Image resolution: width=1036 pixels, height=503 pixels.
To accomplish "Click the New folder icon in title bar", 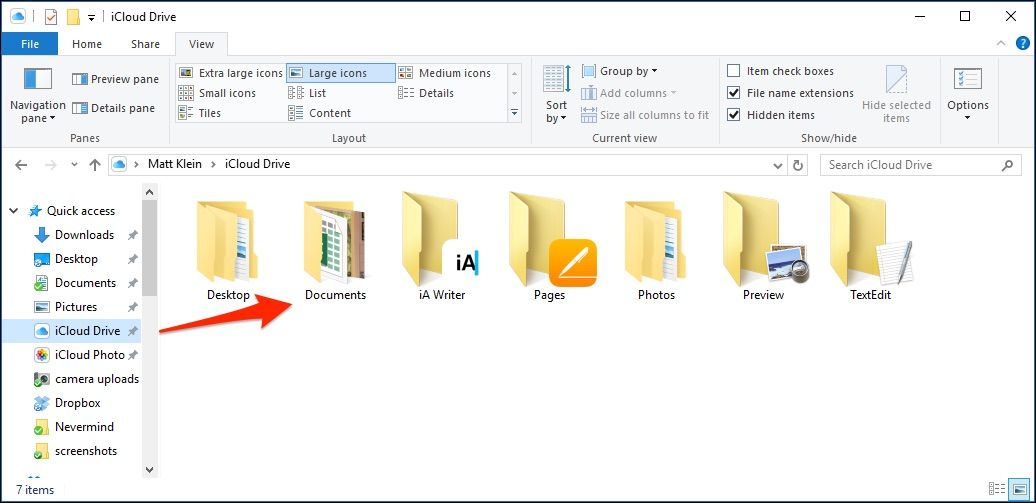I will click(x=73, y=17).
